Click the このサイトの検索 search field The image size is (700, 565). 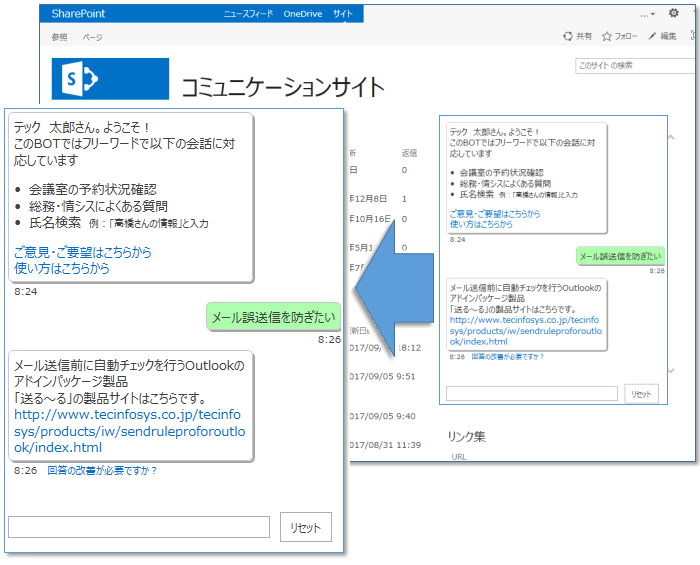[635, 66]
